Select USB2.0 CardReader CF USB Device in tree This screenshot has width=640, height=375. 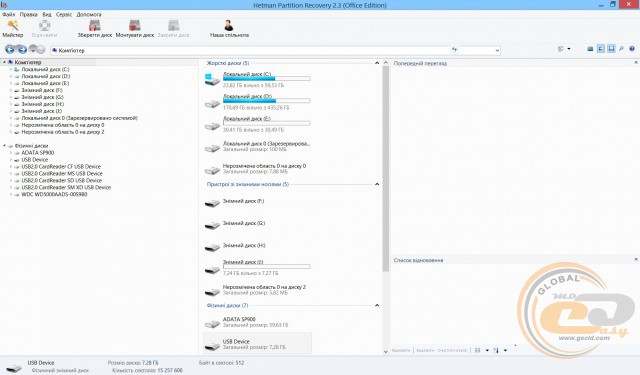(61, 166)
